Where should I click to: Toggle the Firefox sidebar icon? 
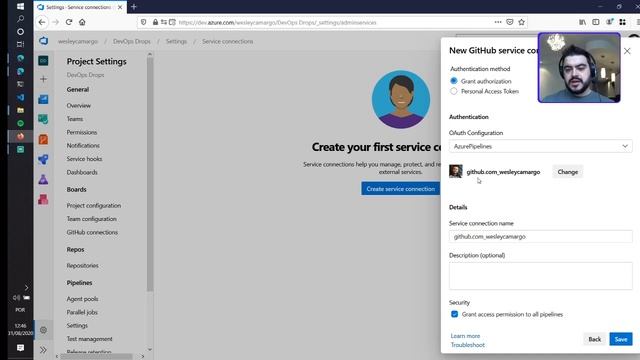596,22
